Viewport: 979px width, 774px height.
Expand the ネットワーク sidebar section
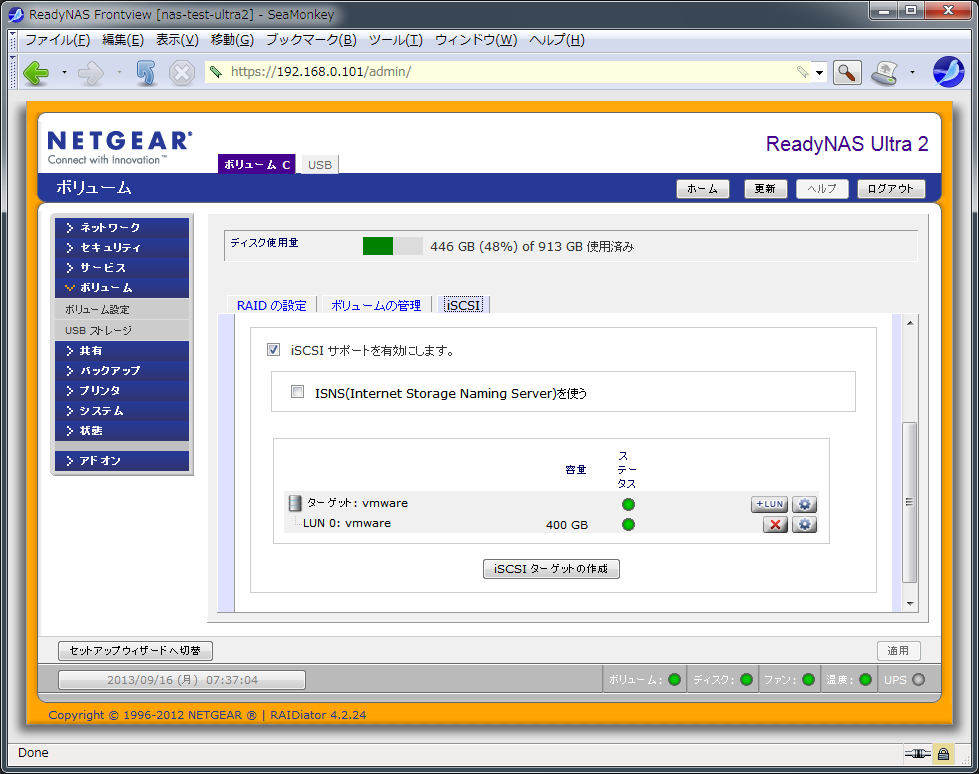pos(122,227)
